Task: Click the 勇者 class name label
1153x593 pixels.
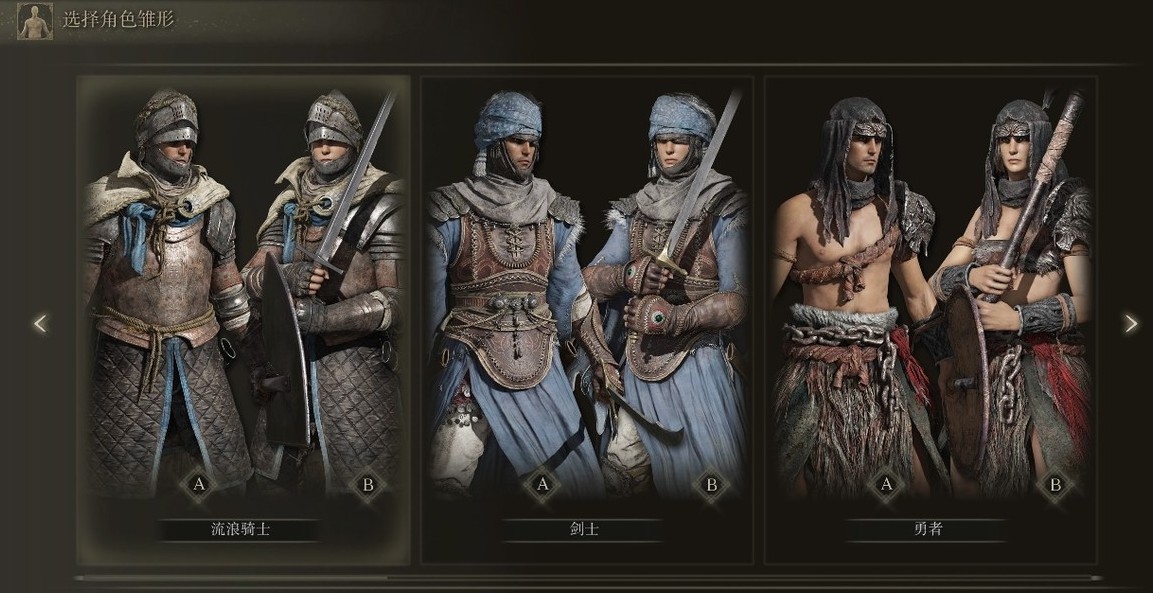Action: tap(927, 529)
